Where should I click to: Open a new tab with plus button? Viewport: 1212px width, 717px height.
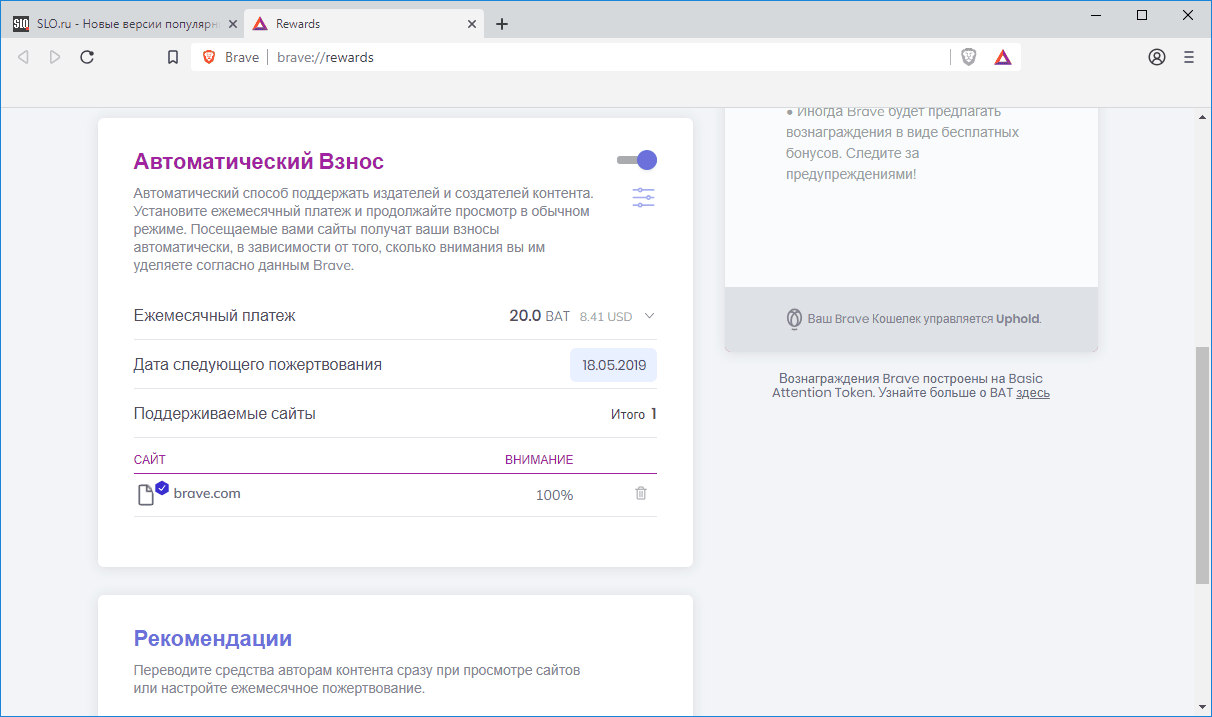pyautogui.click(x=502, y=24)
